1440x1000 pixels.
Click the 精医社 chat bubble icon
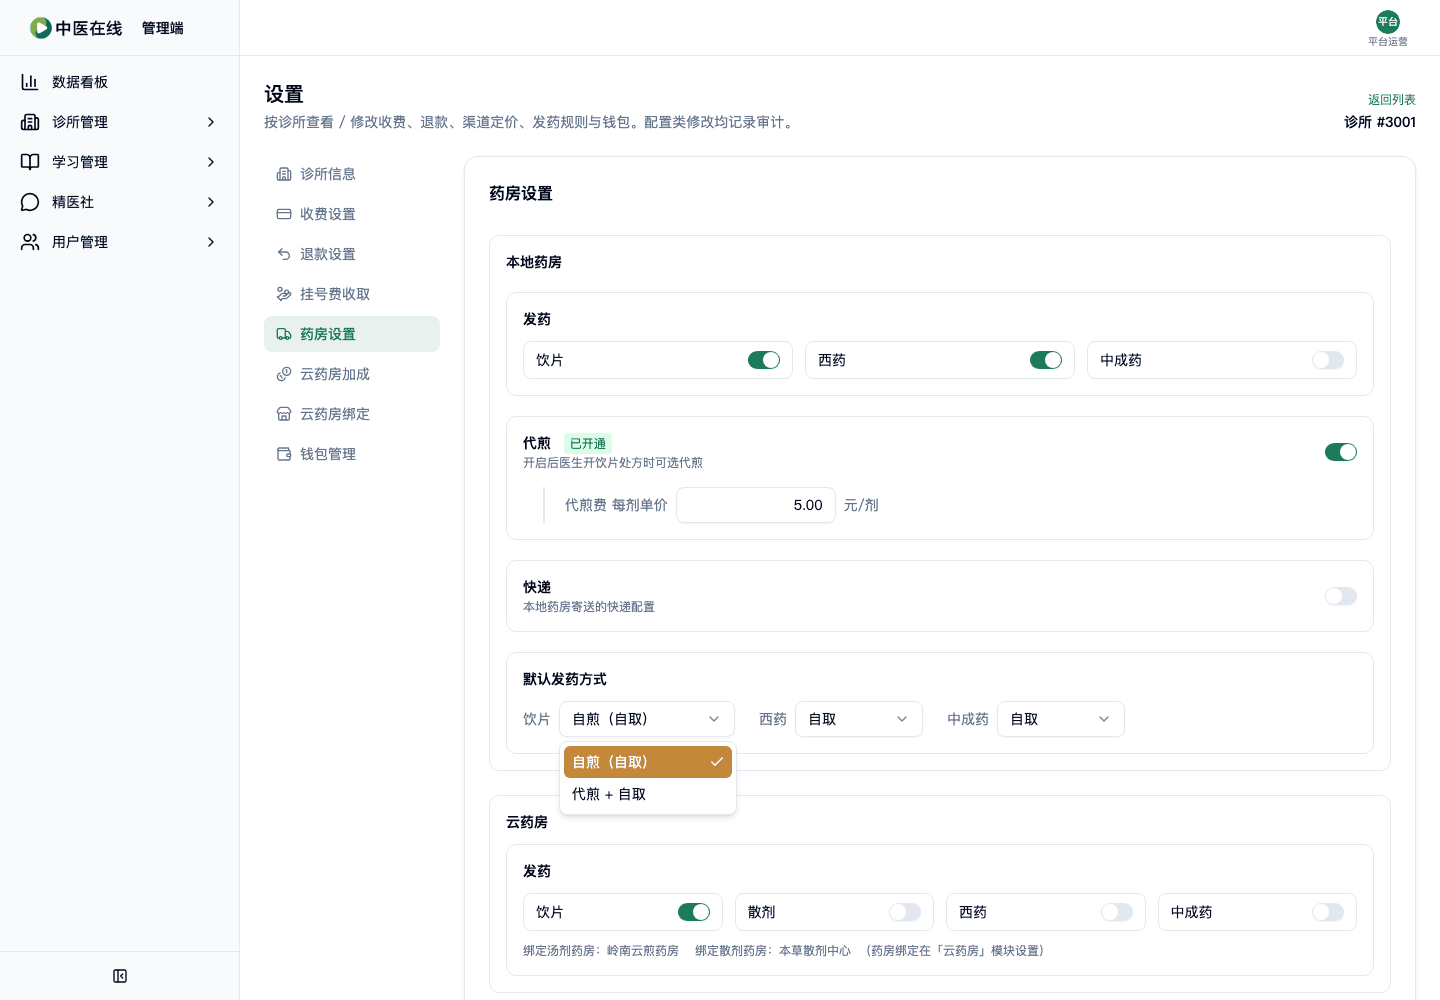click(x=30, y=202)
